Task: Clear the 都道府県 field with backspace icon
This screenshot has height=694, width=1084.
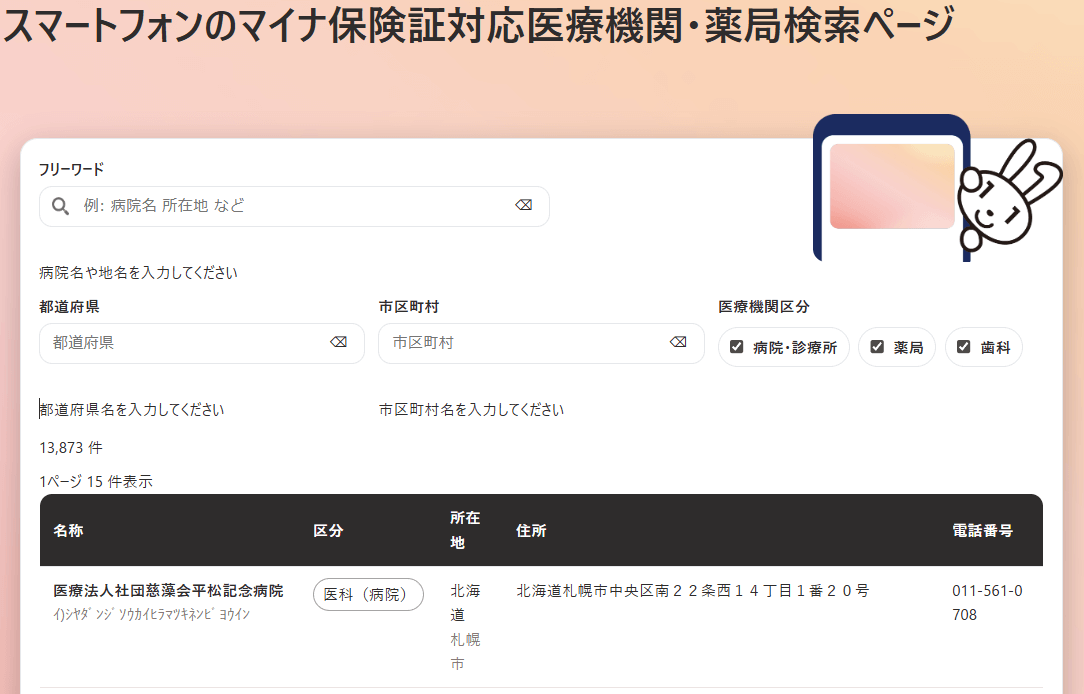Action: coord(338,343)
